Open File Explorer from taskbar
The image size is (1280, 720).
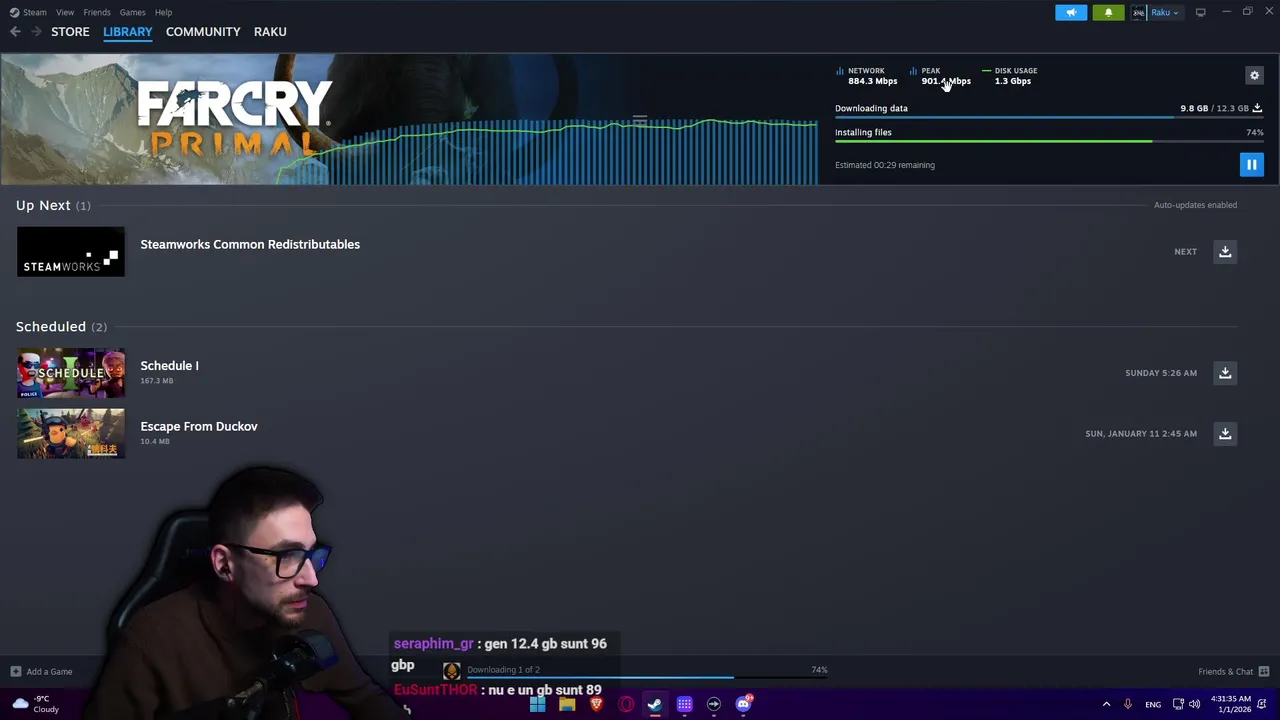[567, 704]
